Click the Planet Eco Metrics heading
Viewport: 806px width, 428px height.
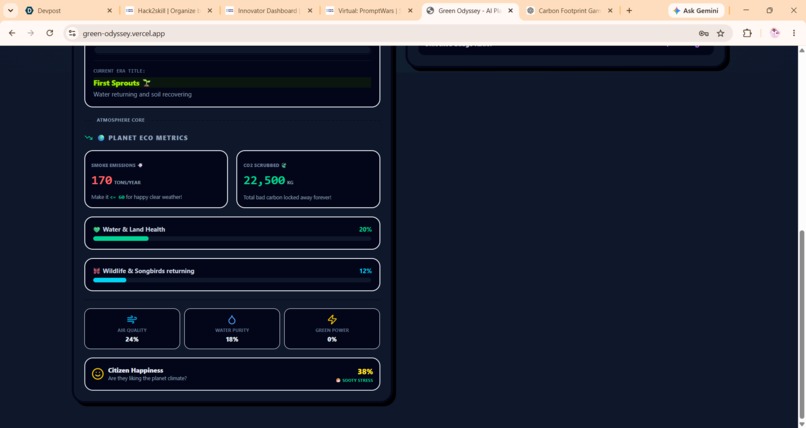point(148,138)
